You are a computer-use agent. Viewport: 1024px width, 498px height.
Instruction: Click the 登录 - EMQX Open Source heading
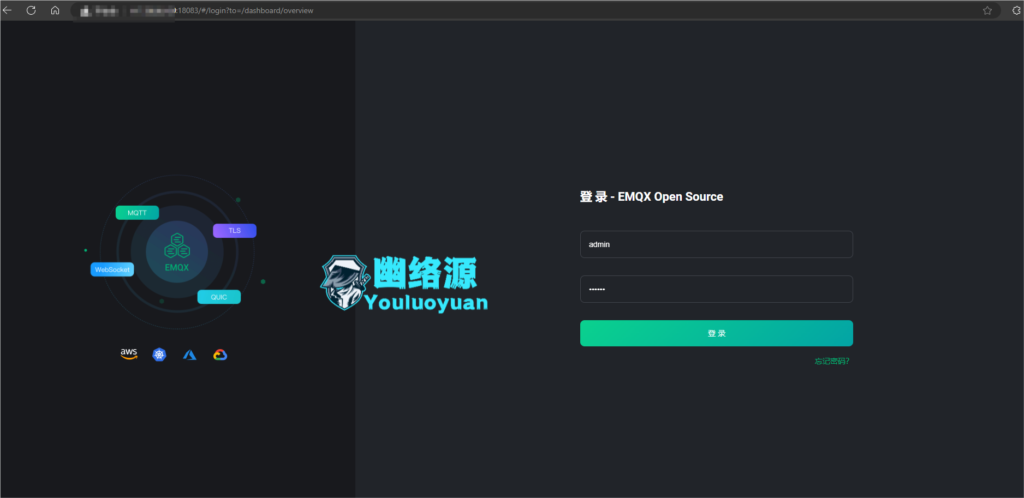[651, 196]
